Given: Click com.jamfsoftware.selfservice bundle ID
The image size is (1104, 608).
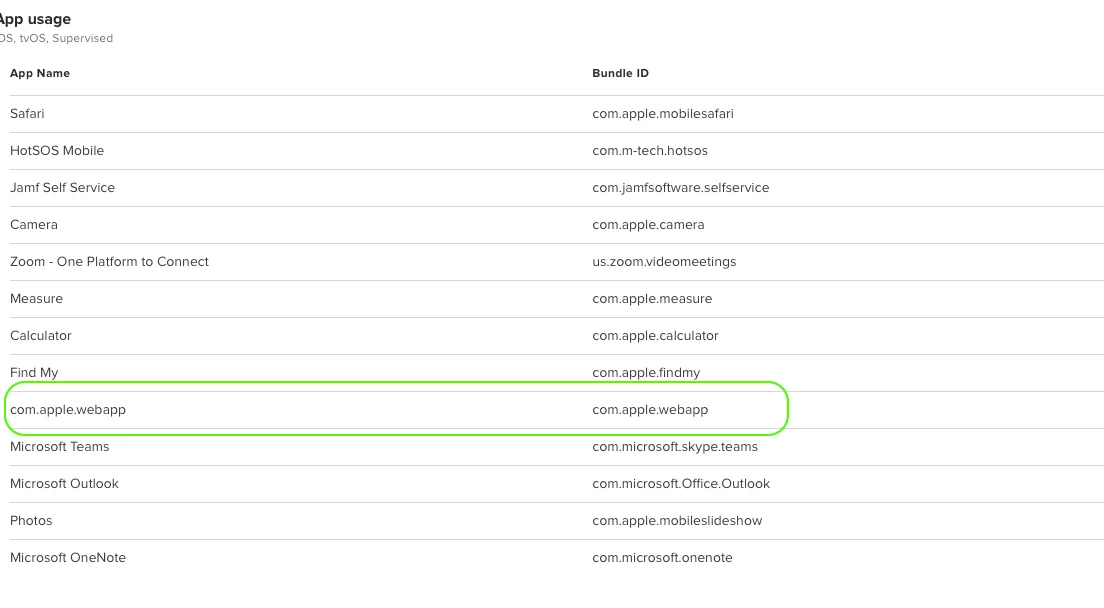Looking at the screenshot, I should [680, 188].
